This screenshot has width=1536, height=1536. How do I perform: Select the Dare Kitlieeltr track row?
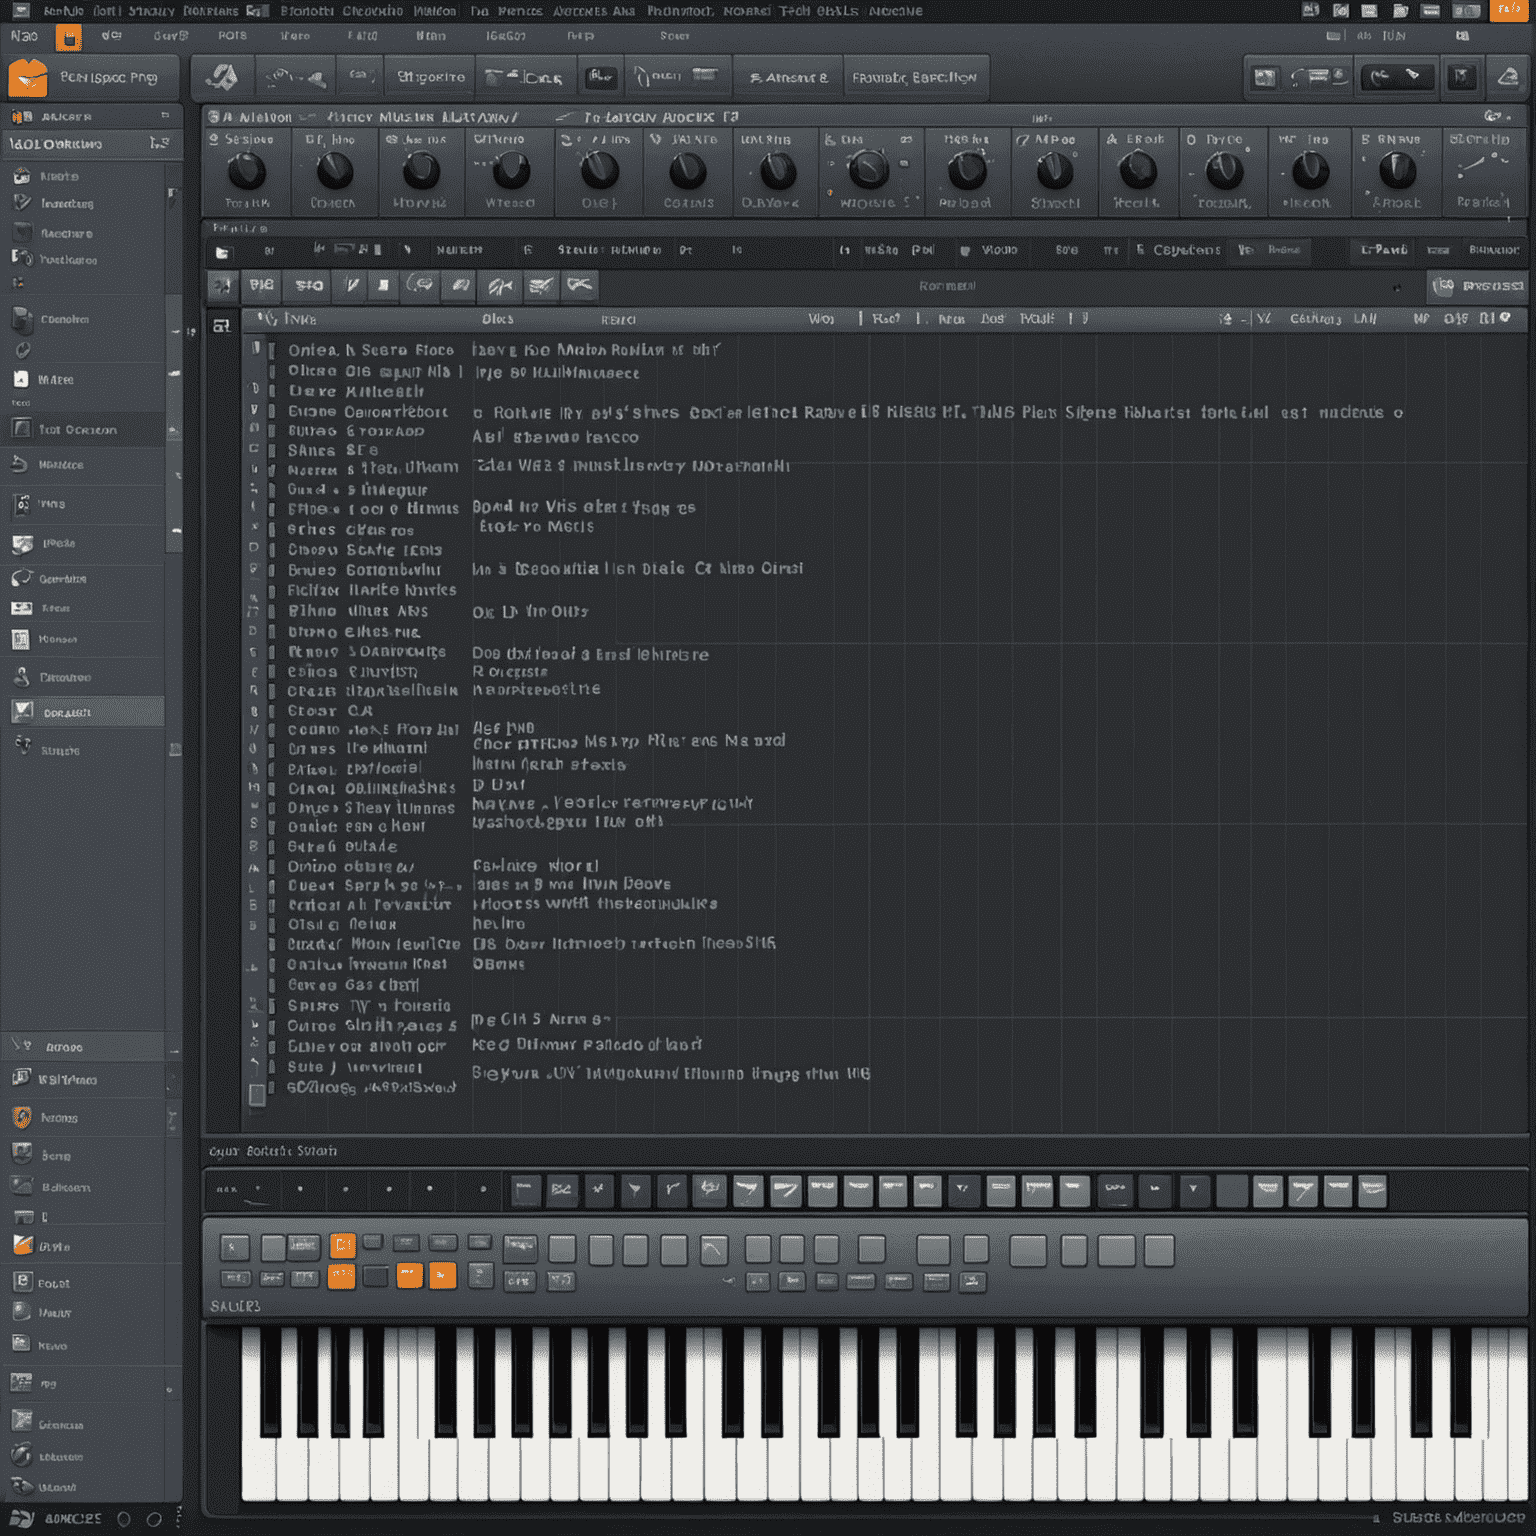(356, 391)
